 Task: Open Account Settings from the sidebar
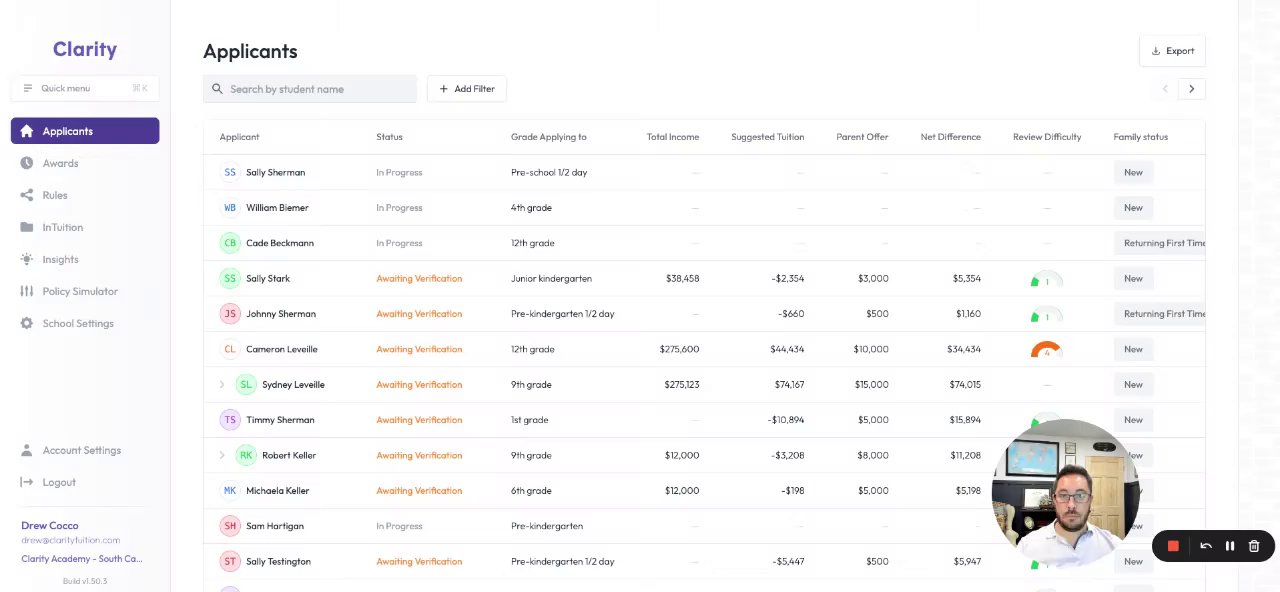pyautogui.click(x=81, y=450)
